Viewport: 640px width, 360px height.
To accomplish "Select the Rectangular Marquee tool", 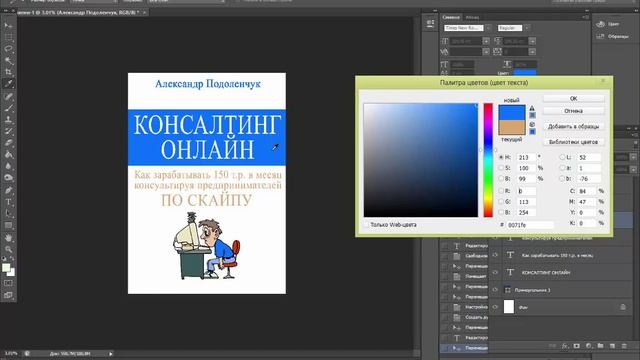I will coord(8,37).
